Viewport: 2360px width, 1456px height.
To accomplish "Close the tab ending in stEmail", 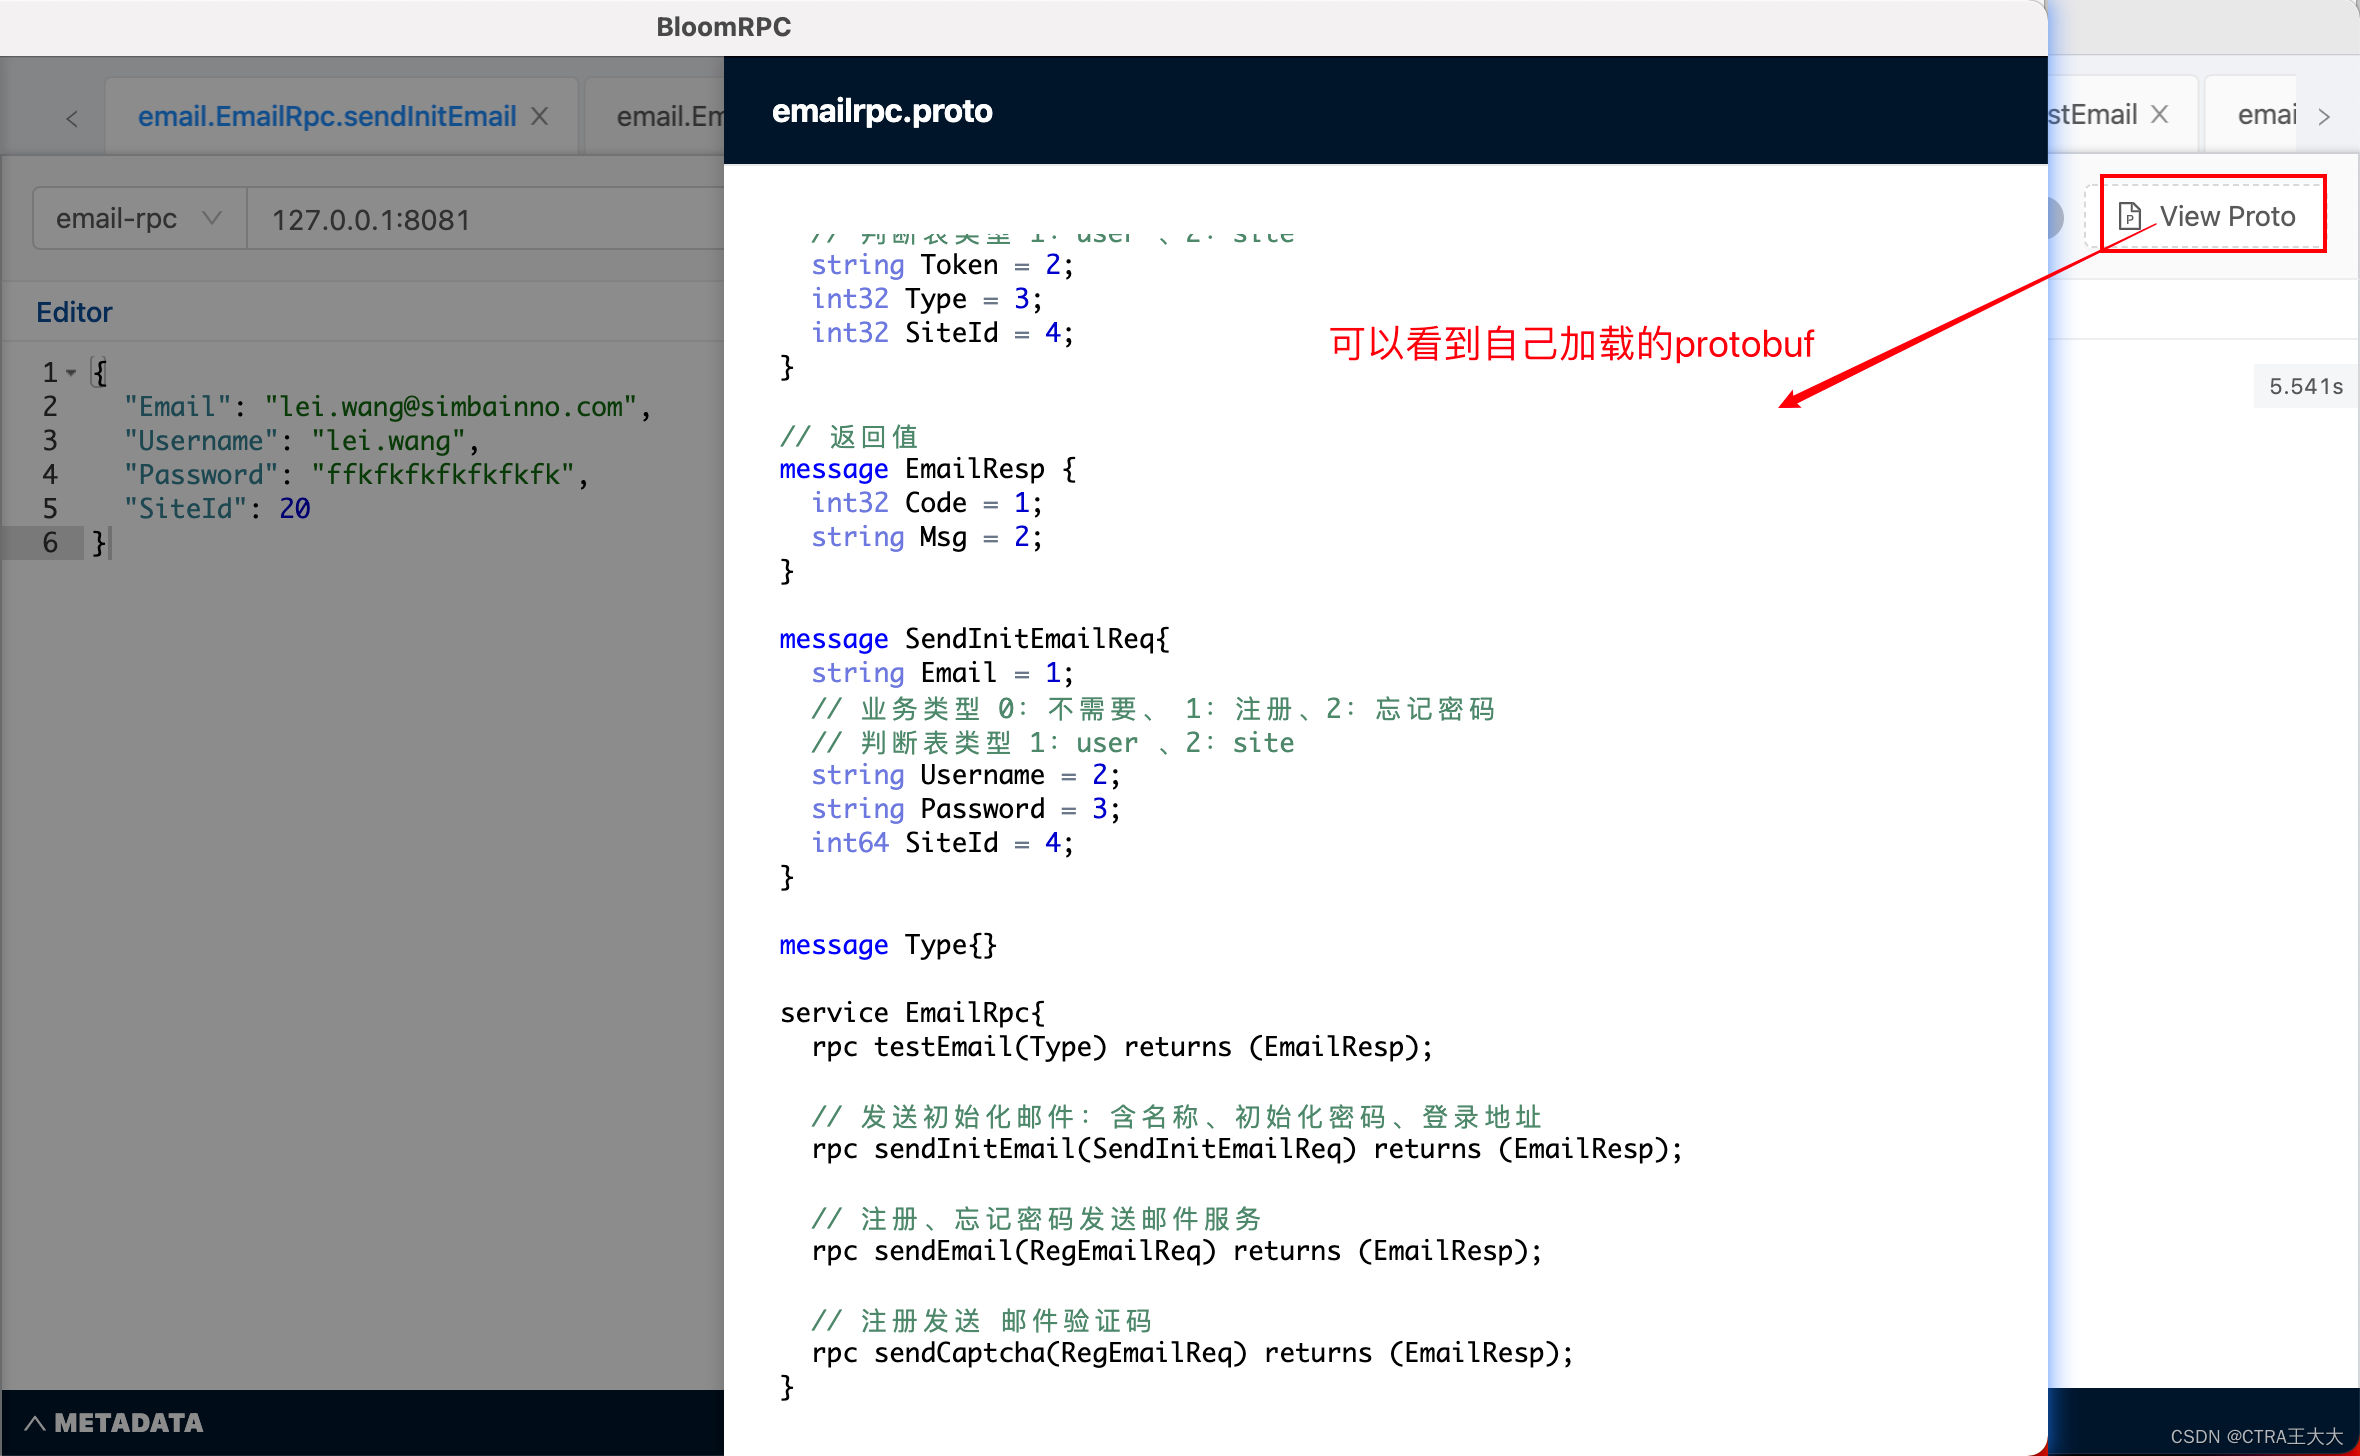I will (2160, 114).
